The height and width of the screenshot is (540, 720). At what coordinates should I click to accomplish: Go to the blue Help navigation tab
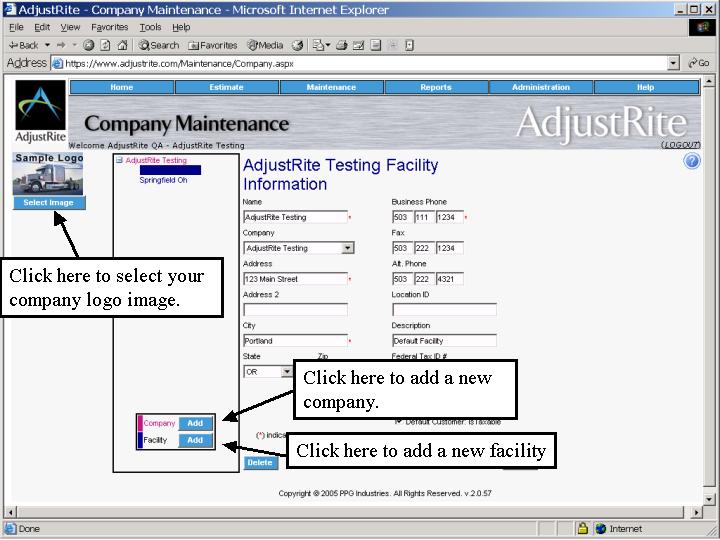[646, 87]
